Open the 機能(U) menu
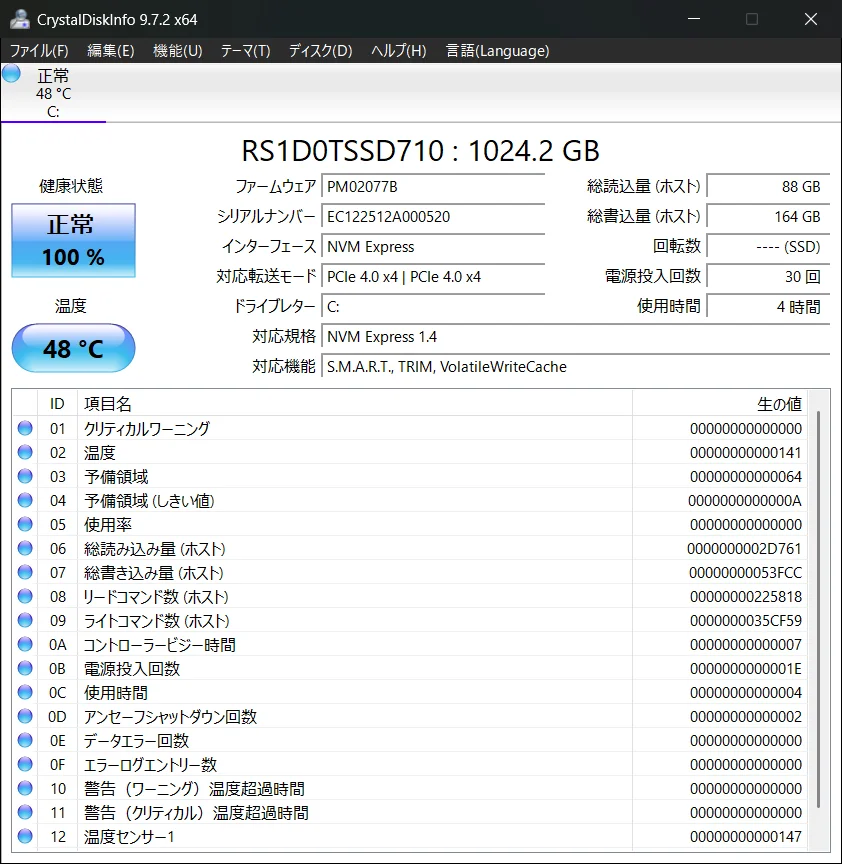The height and width of the screenshot is (864, 842). [177, 50]
